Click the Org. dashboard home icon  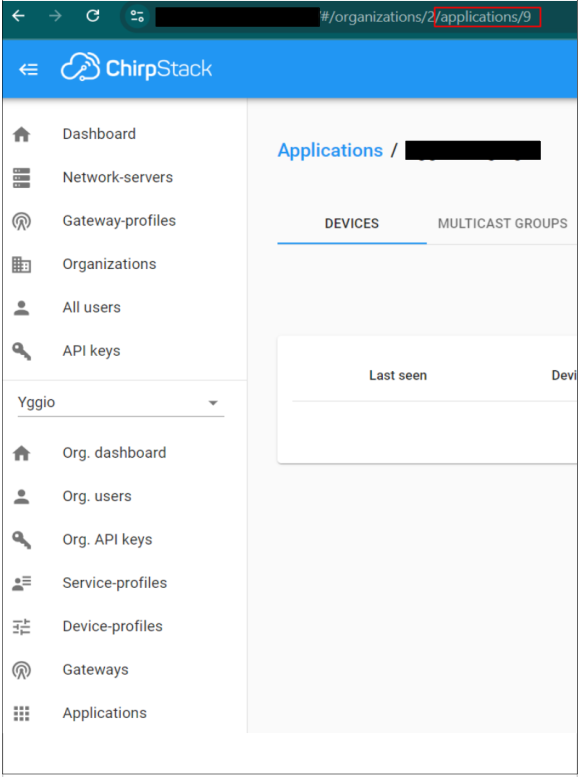coord(21,453)
